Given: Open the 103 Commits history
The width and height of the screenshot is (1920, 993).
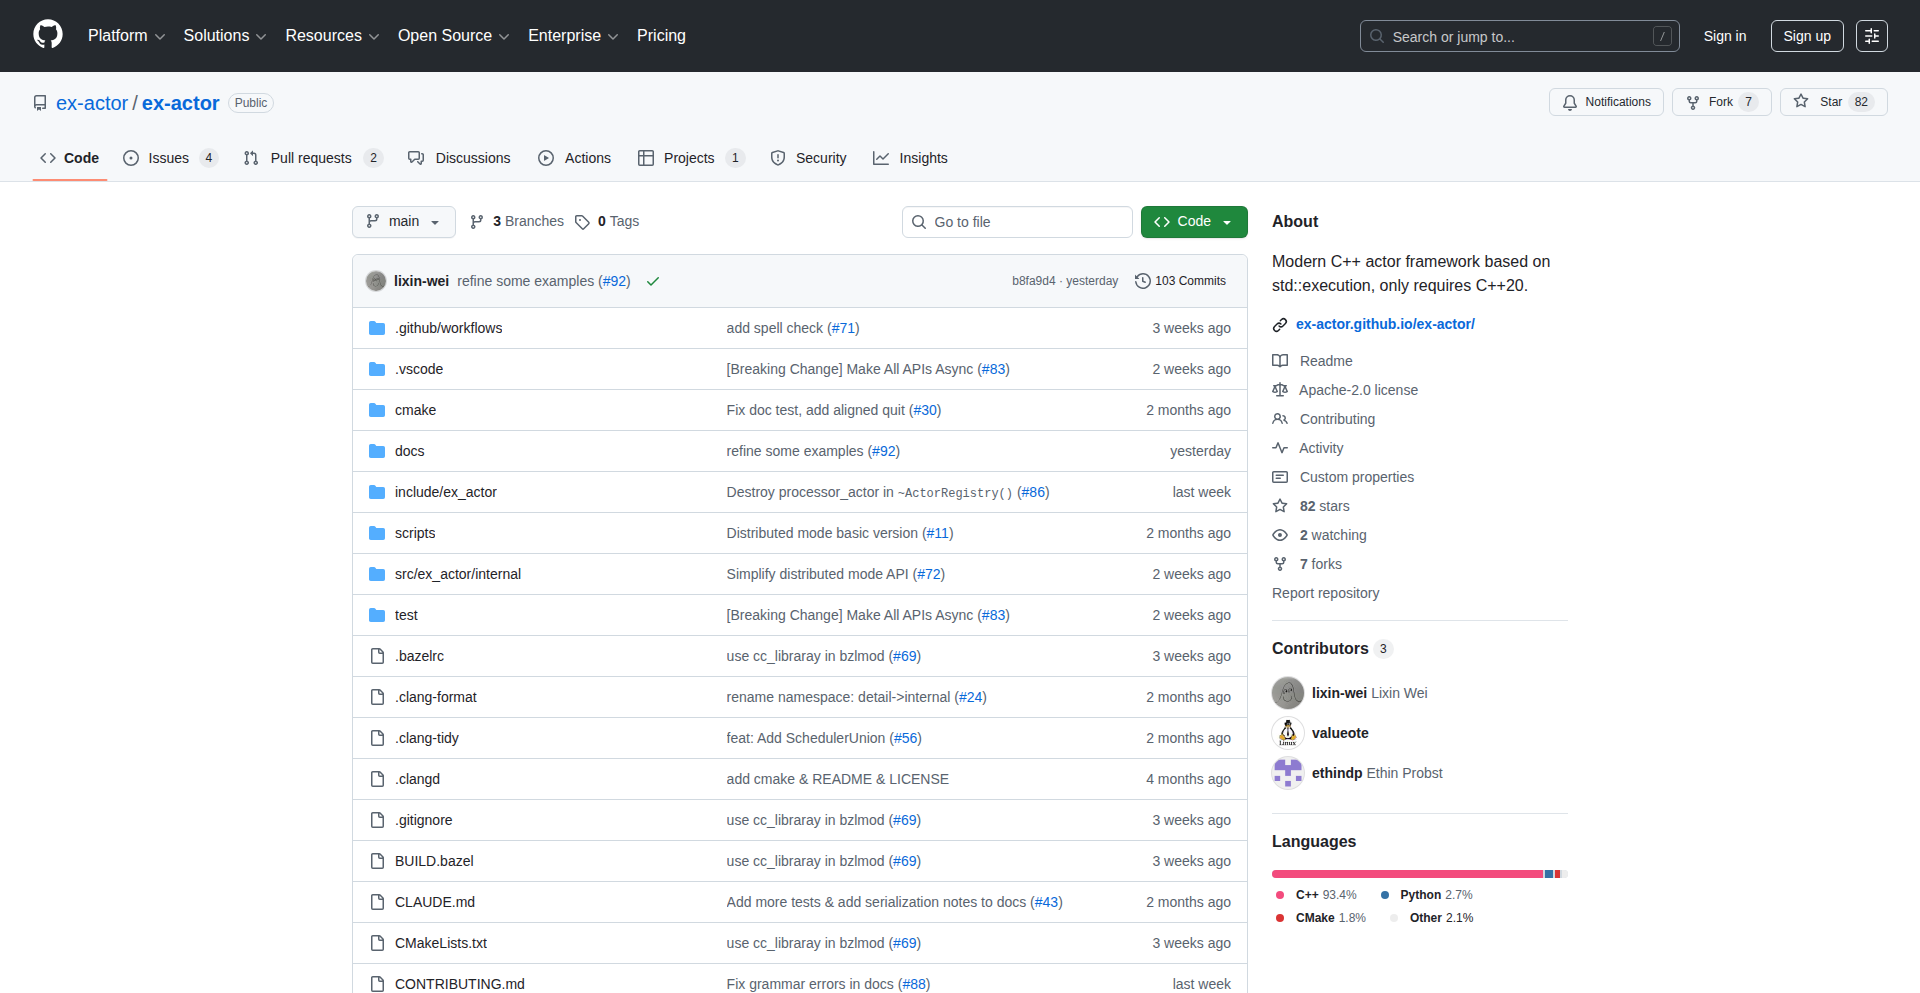Looking at the screenshot, I should coord(1180,281).
